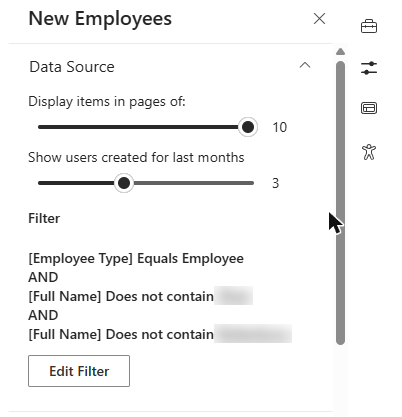Click the pages-of slider handle
Screen dimensions: 402x417
click(x=248, y=127)
